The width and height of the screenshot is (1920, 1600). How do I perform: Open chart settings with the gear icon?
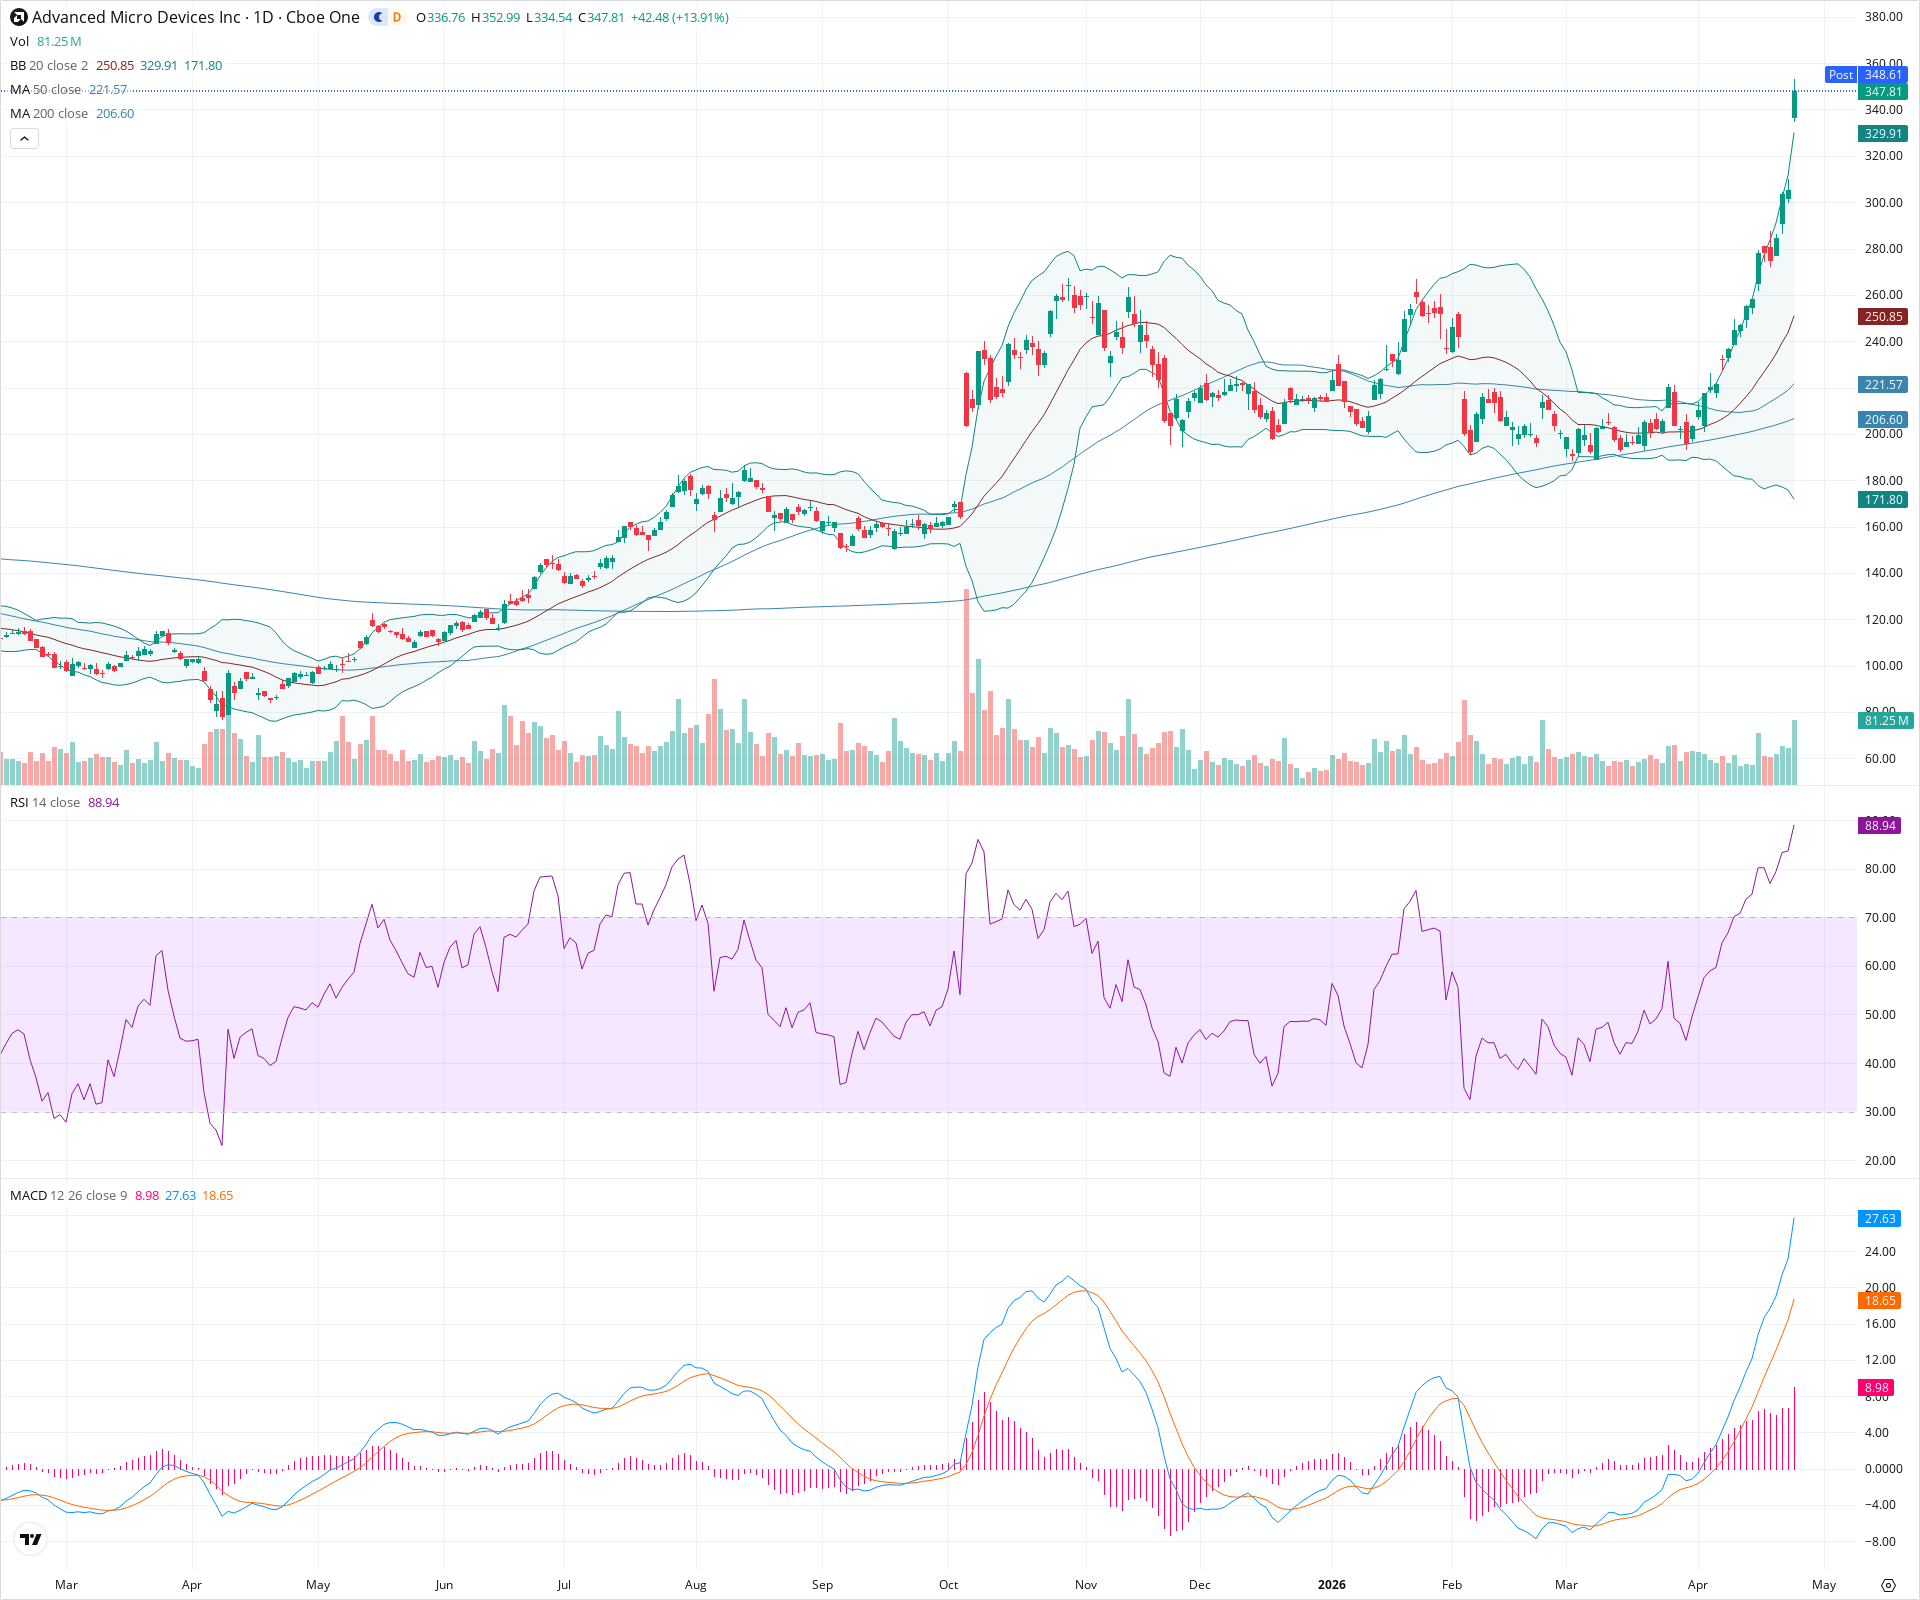pos(1890,1585)
